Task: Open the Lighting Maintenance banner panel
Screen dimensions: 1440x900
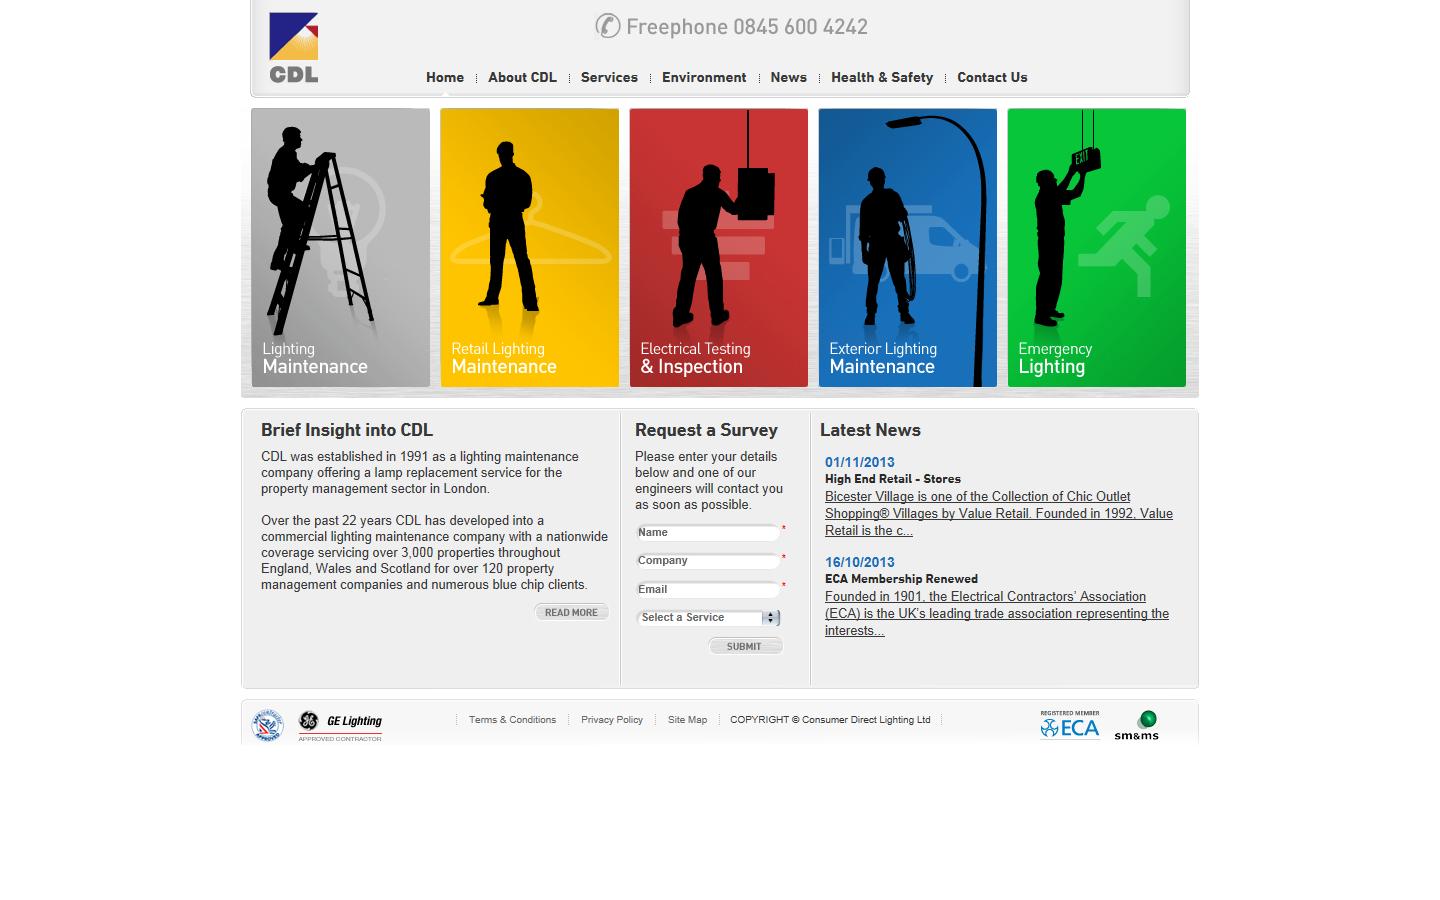Action: coord(340,247)
